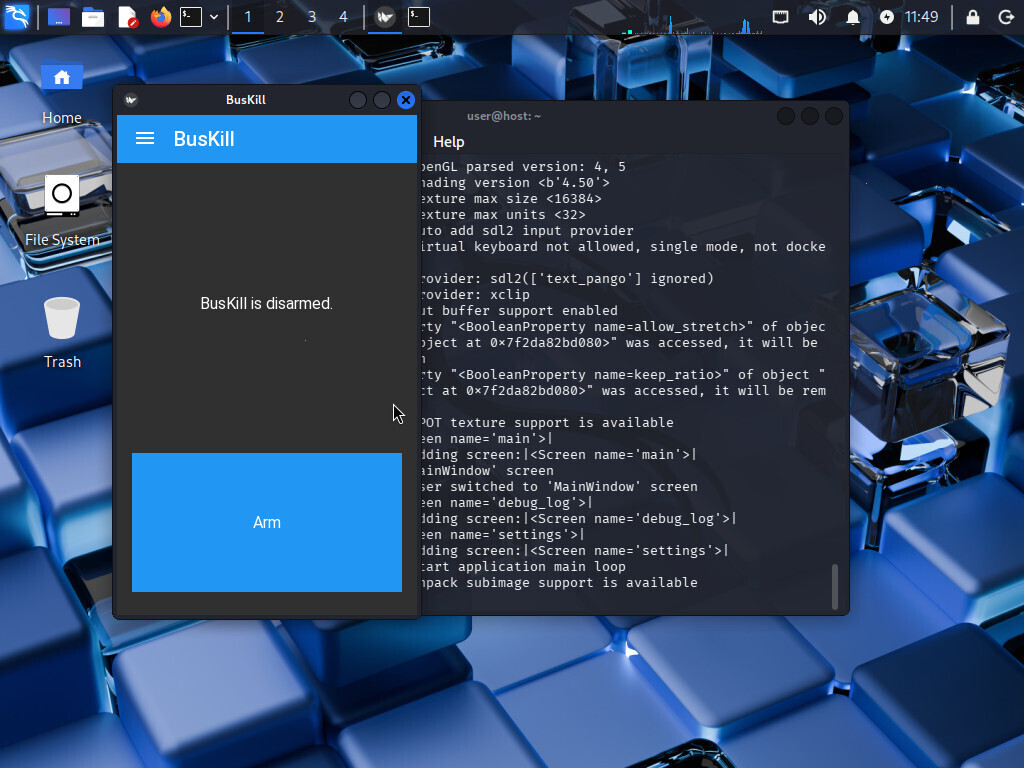
Task: Launch Firefox from the panel
Action: click(160, 17)
